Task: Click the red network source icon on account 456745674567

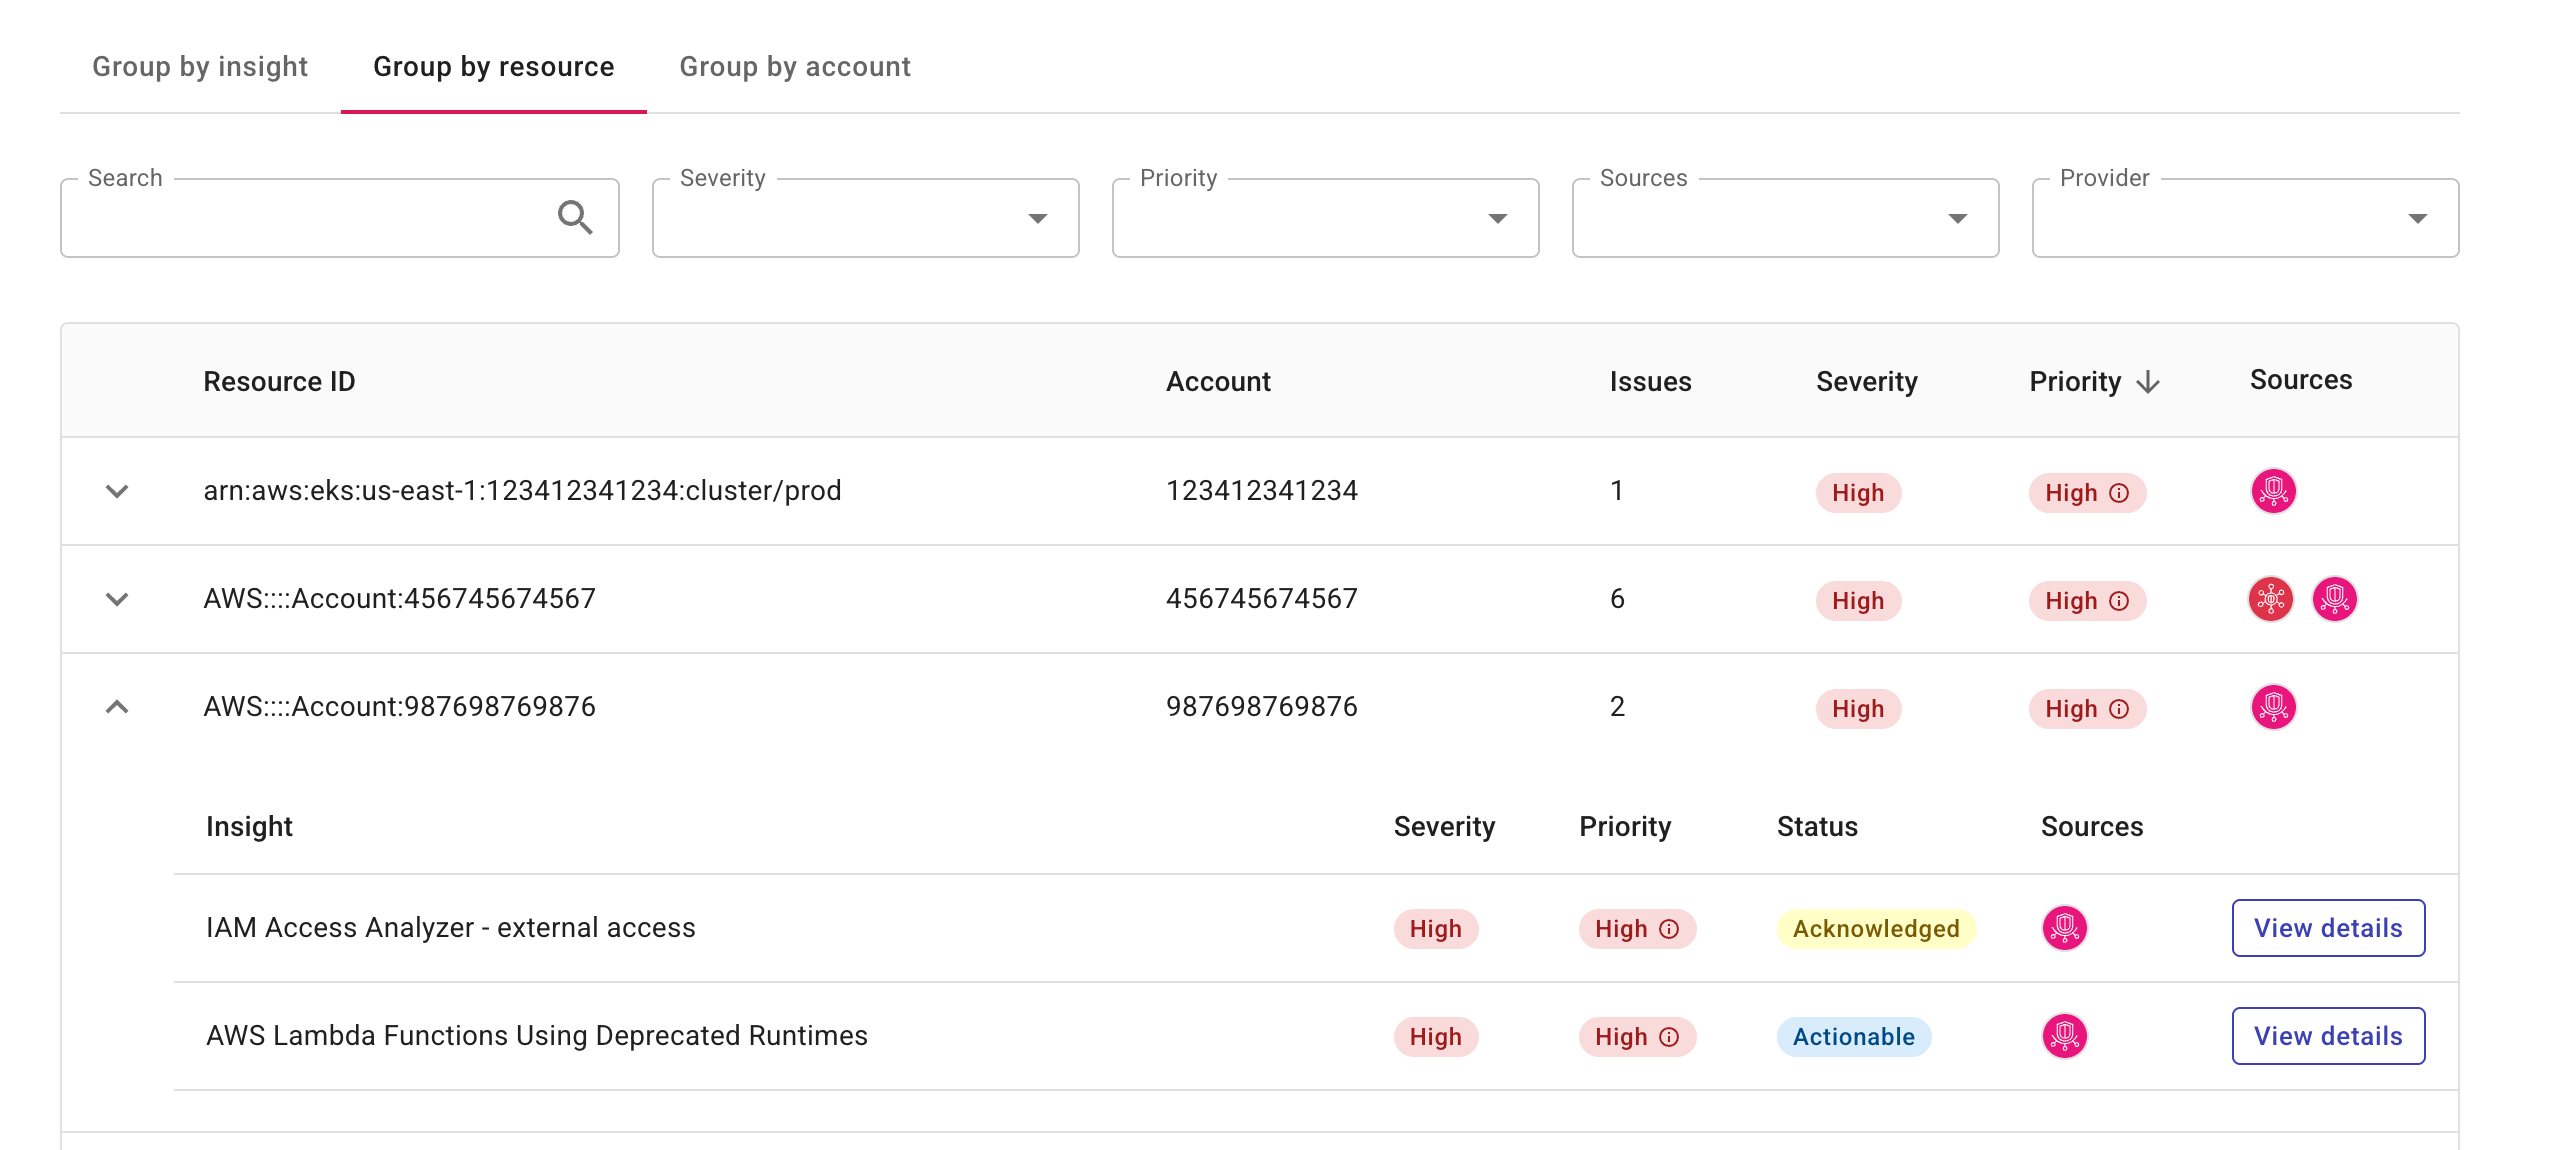Action: [2271, 599]
